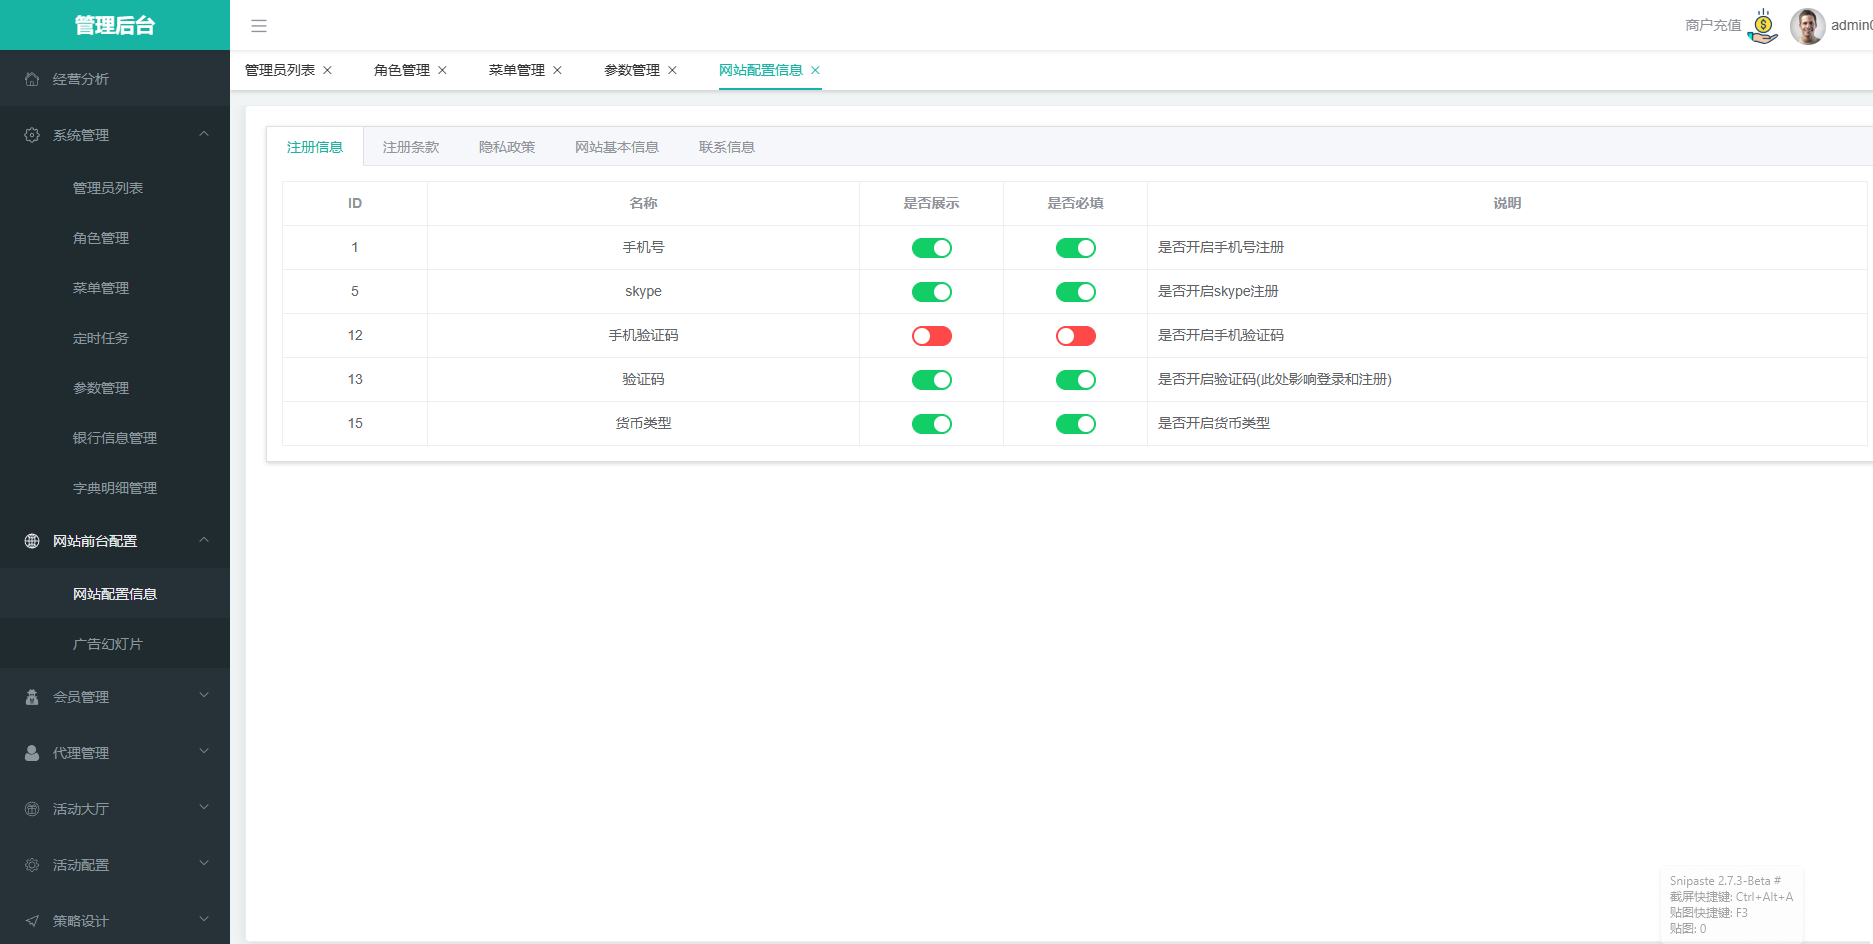Click the member icon beside 会员管理

(32, 697)
